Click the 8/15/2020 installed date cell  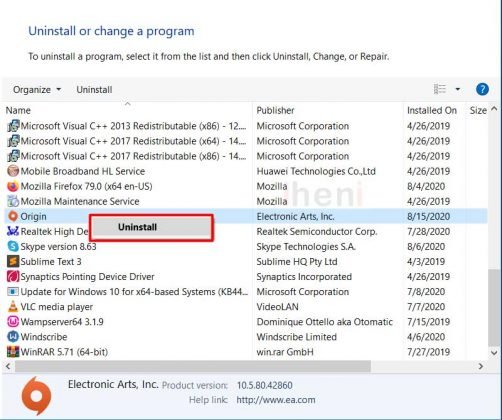coord(428,217)
